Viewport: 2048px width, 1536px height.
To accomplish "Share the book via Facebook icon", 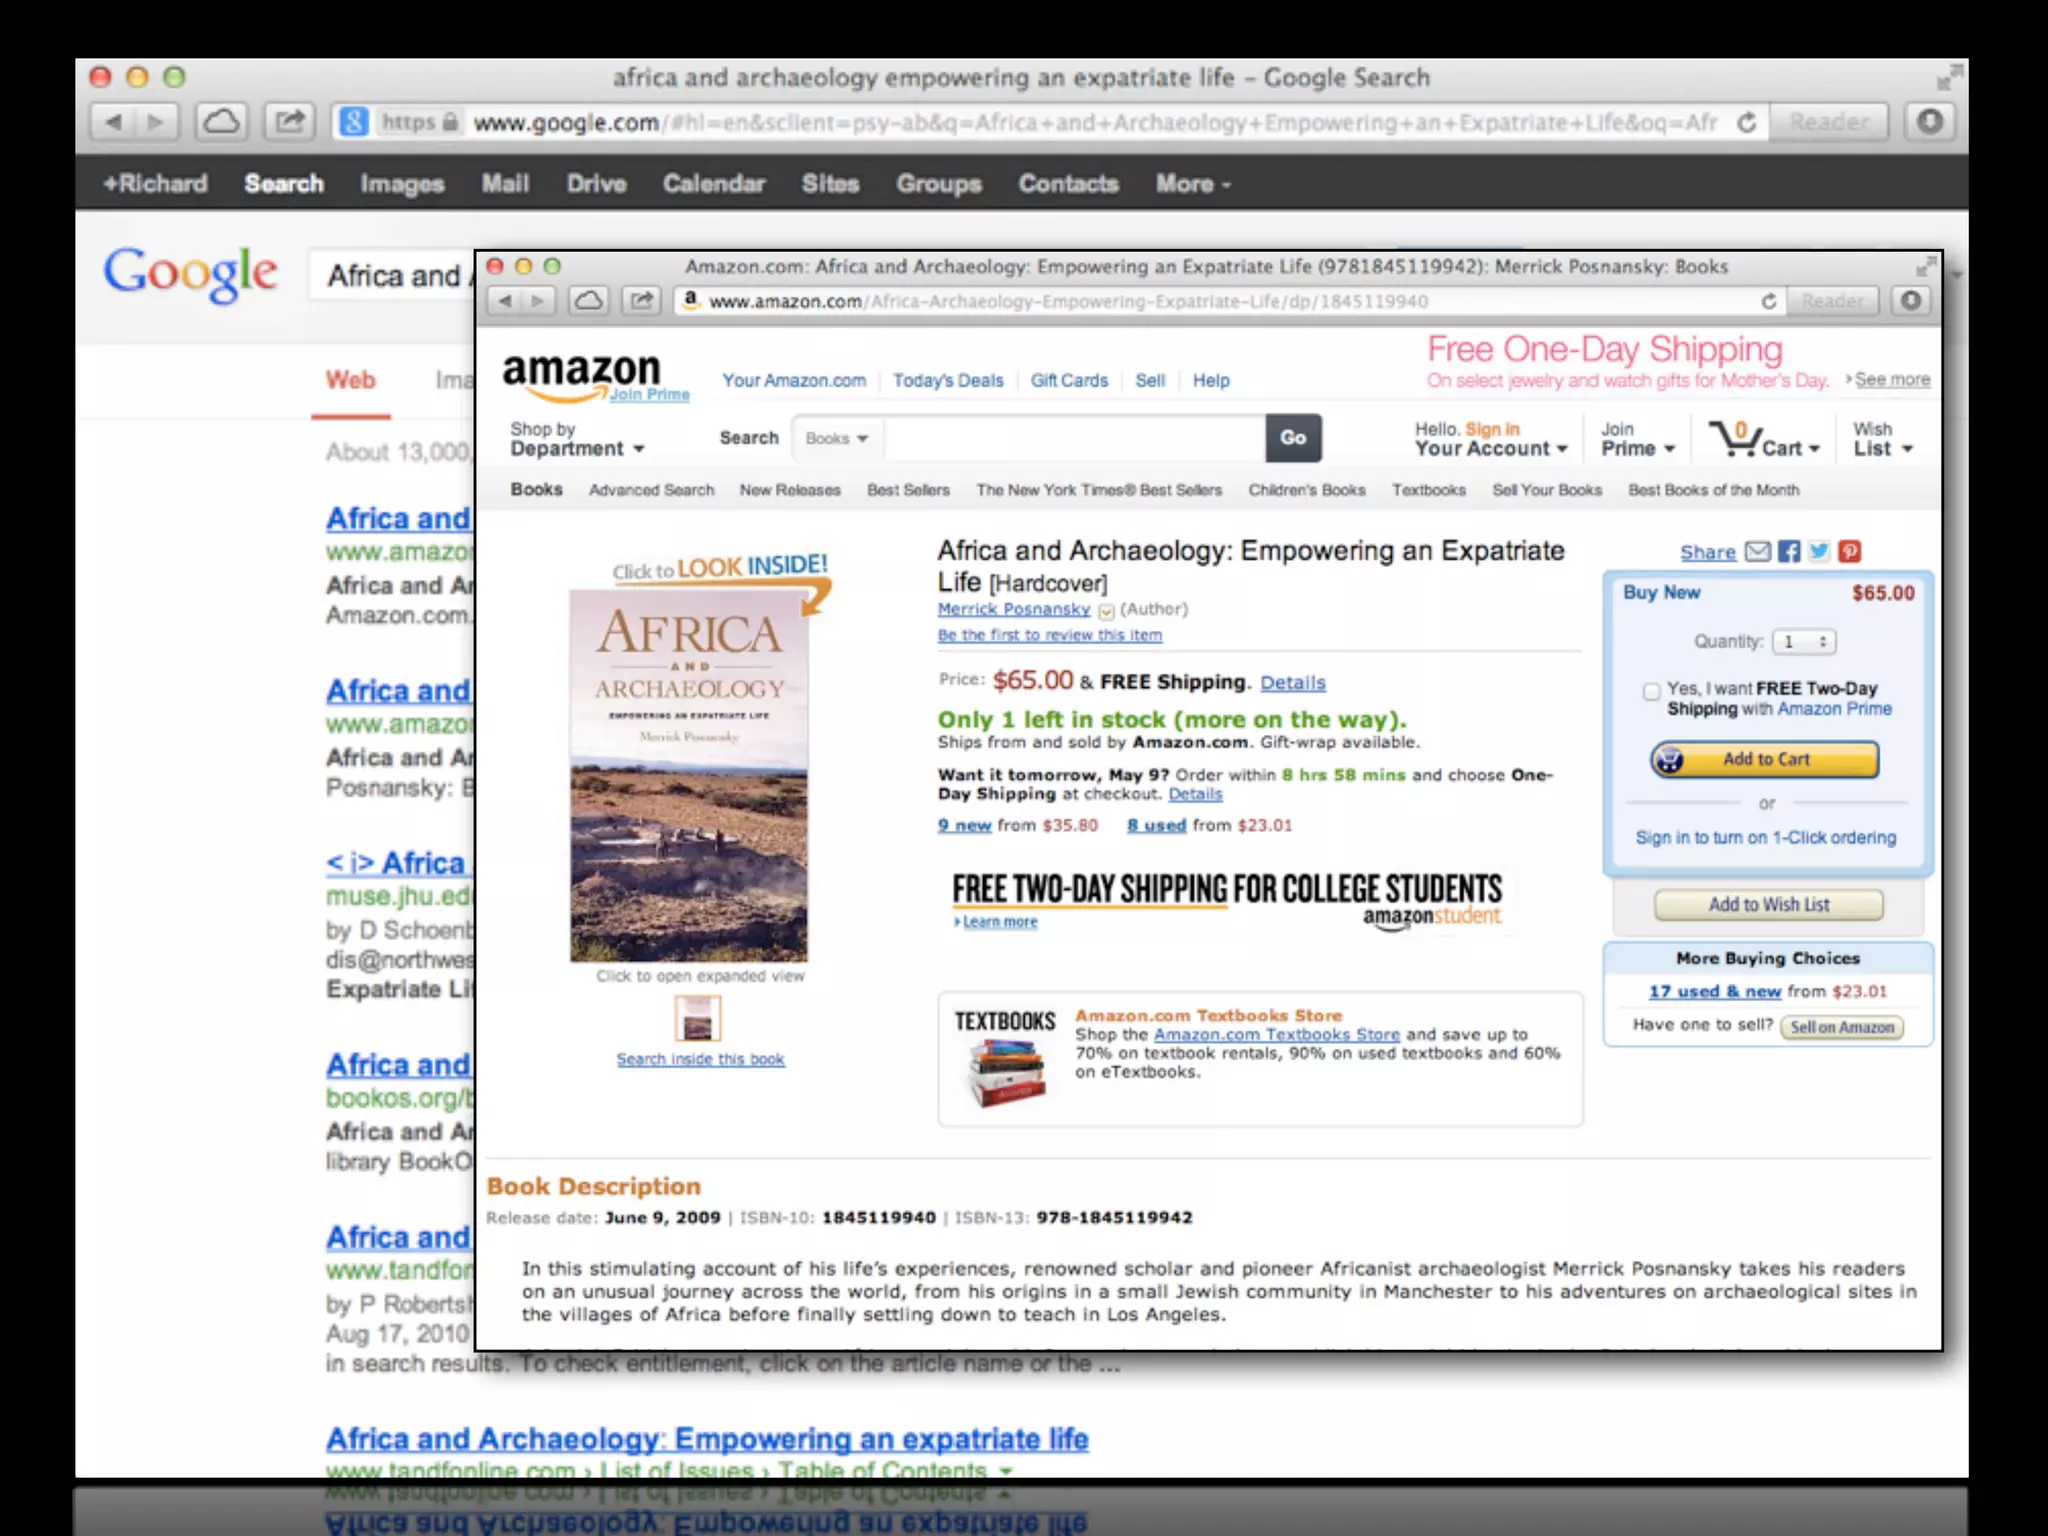I will [x=1789, y=552].
